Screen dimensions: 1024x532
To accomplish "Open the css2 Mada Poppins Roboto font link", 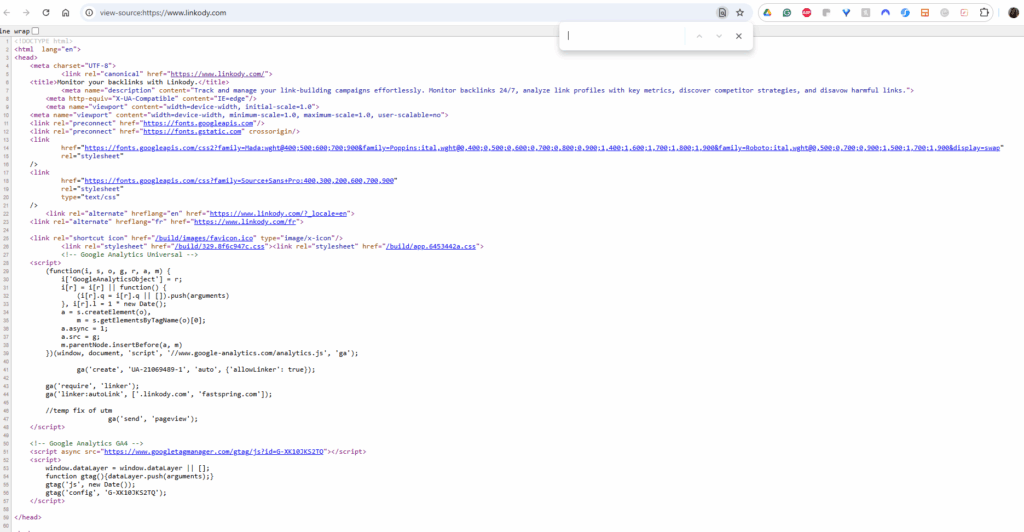I will pyautogui.click(x=542, y=148).
